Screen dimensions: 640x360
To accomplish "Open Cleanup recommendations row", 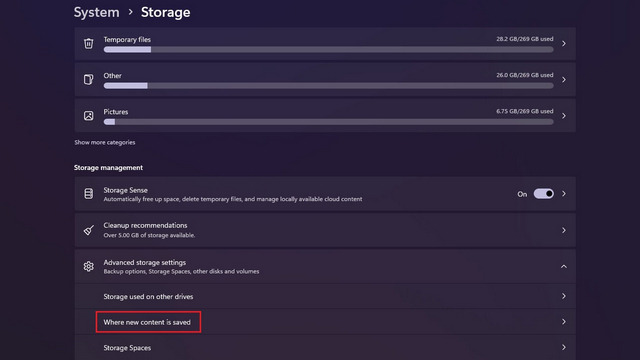I will click(x=325, y=230).
